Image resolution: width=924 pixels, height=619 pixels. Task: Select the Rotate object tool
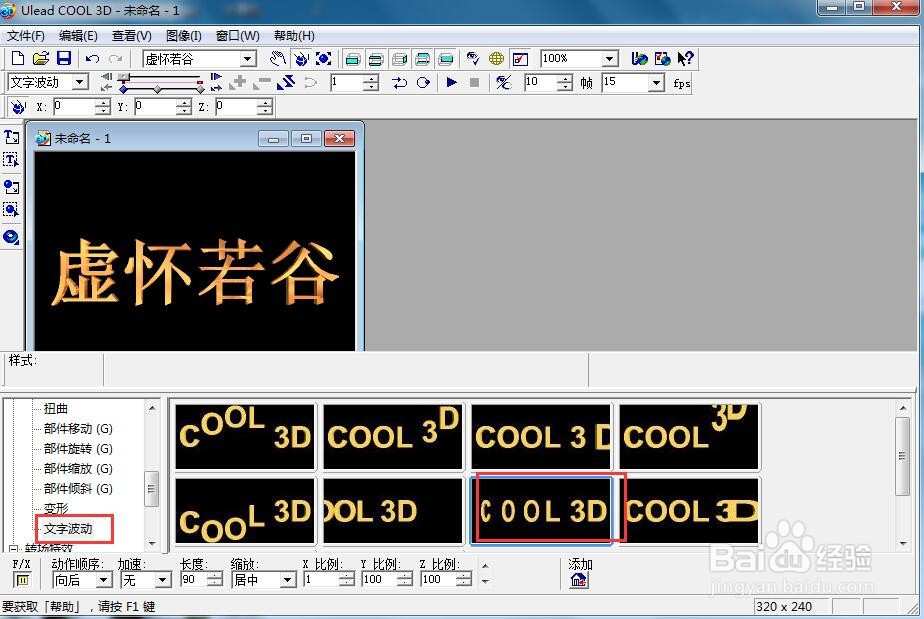click(301, 58)
